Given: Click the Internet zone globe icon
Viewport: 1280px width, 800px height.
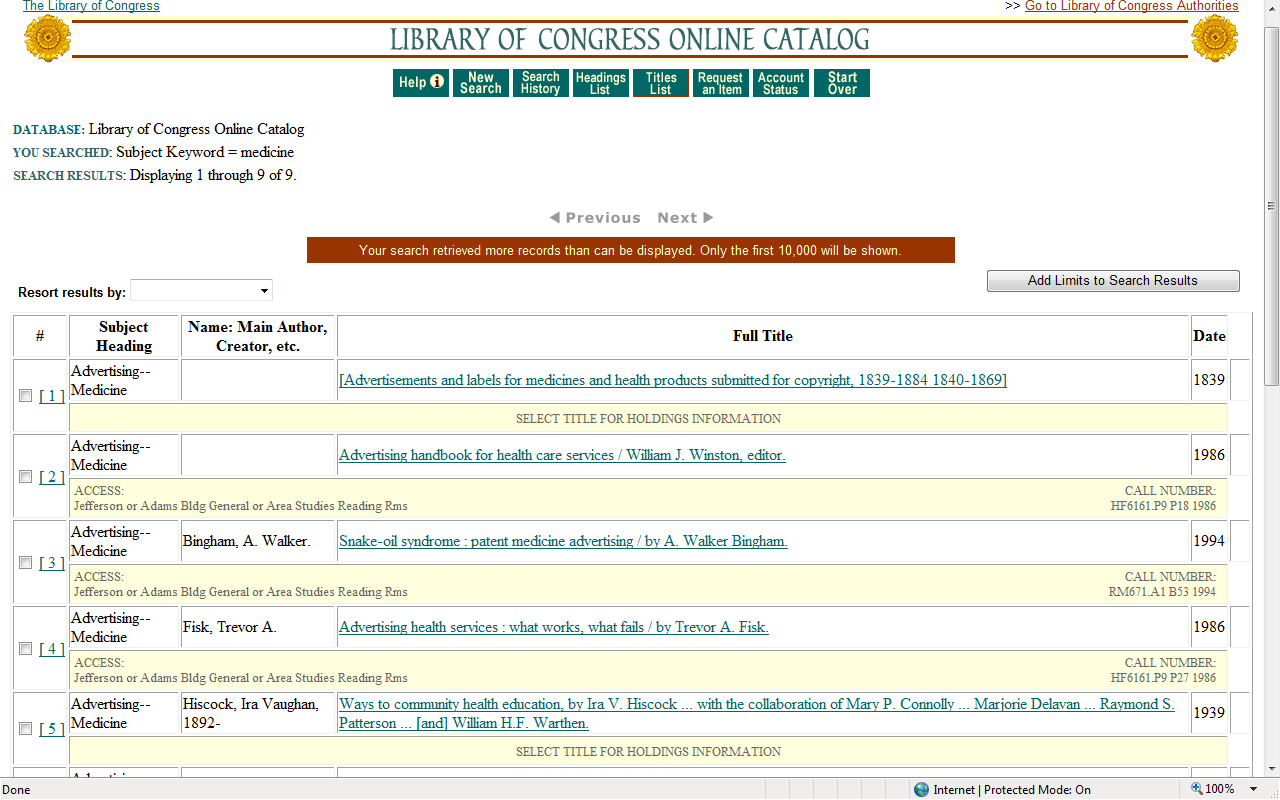Looking at the screenshot, I should tap(921, 789).
